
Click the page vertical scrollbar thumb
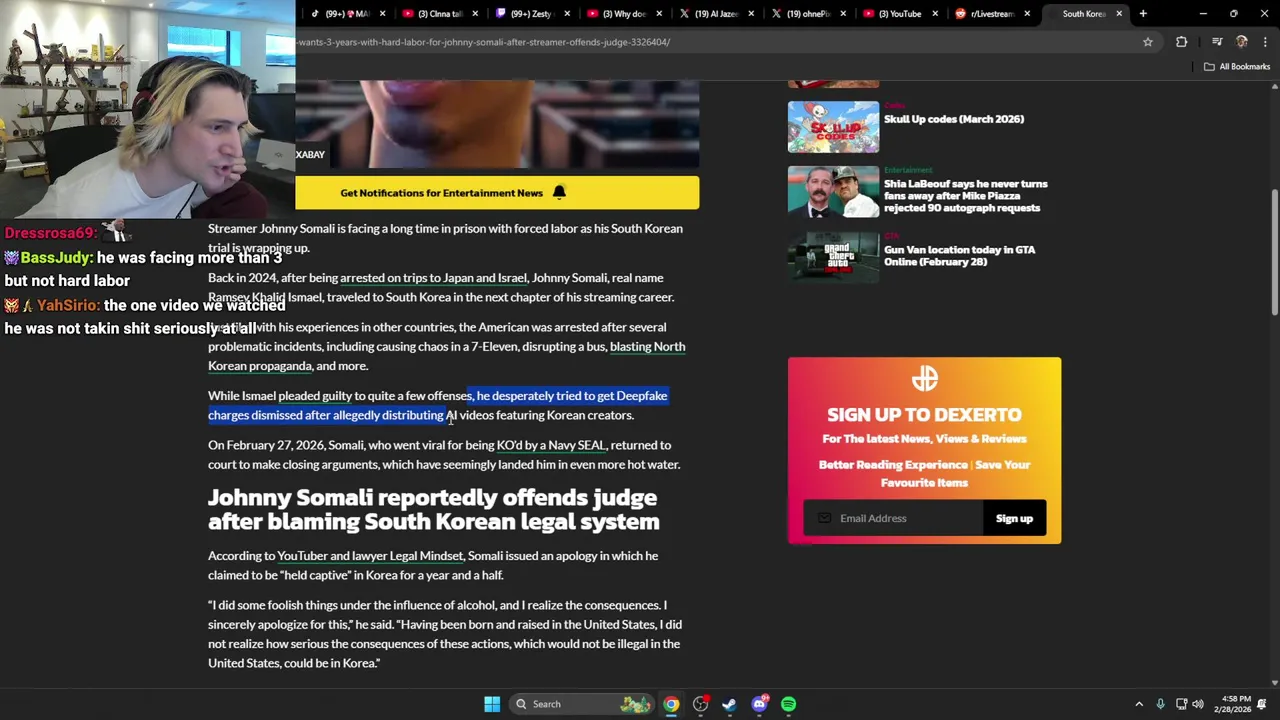[x=1274, y=253]
